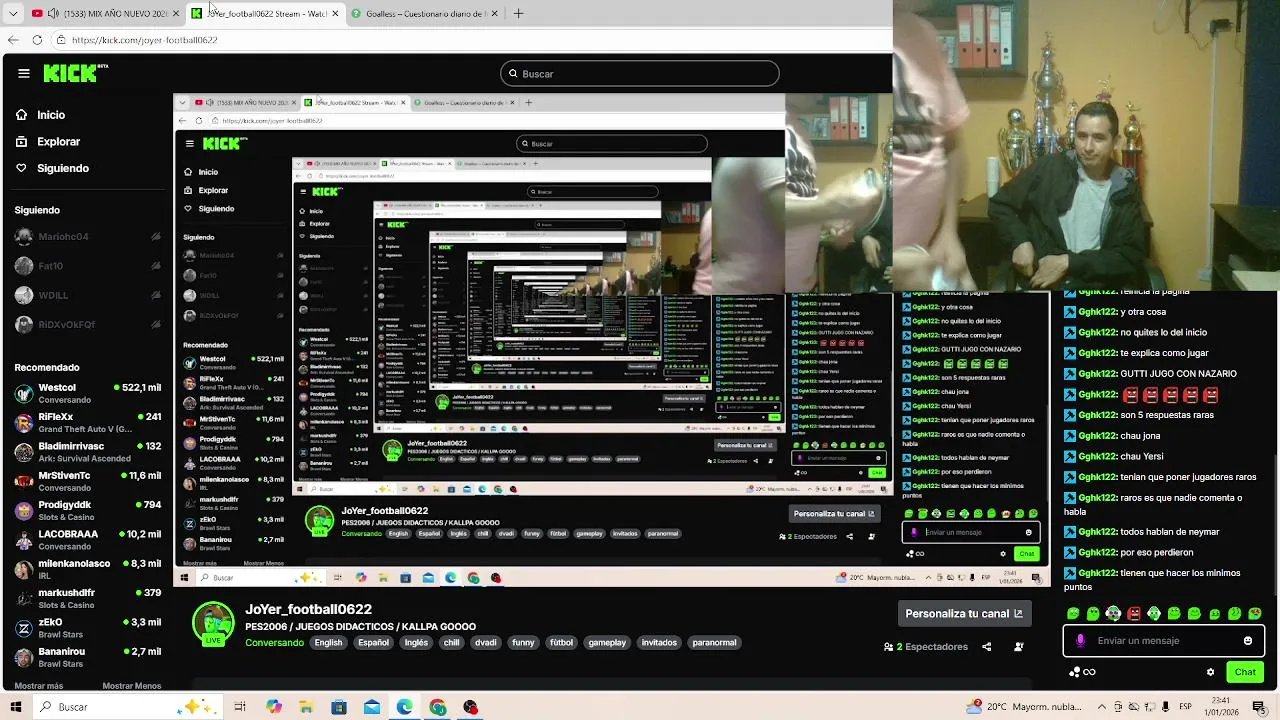Viewport: 1280px width, 720px height.
Task: Open Mail app from the taskbar
Action: (372, 707)
